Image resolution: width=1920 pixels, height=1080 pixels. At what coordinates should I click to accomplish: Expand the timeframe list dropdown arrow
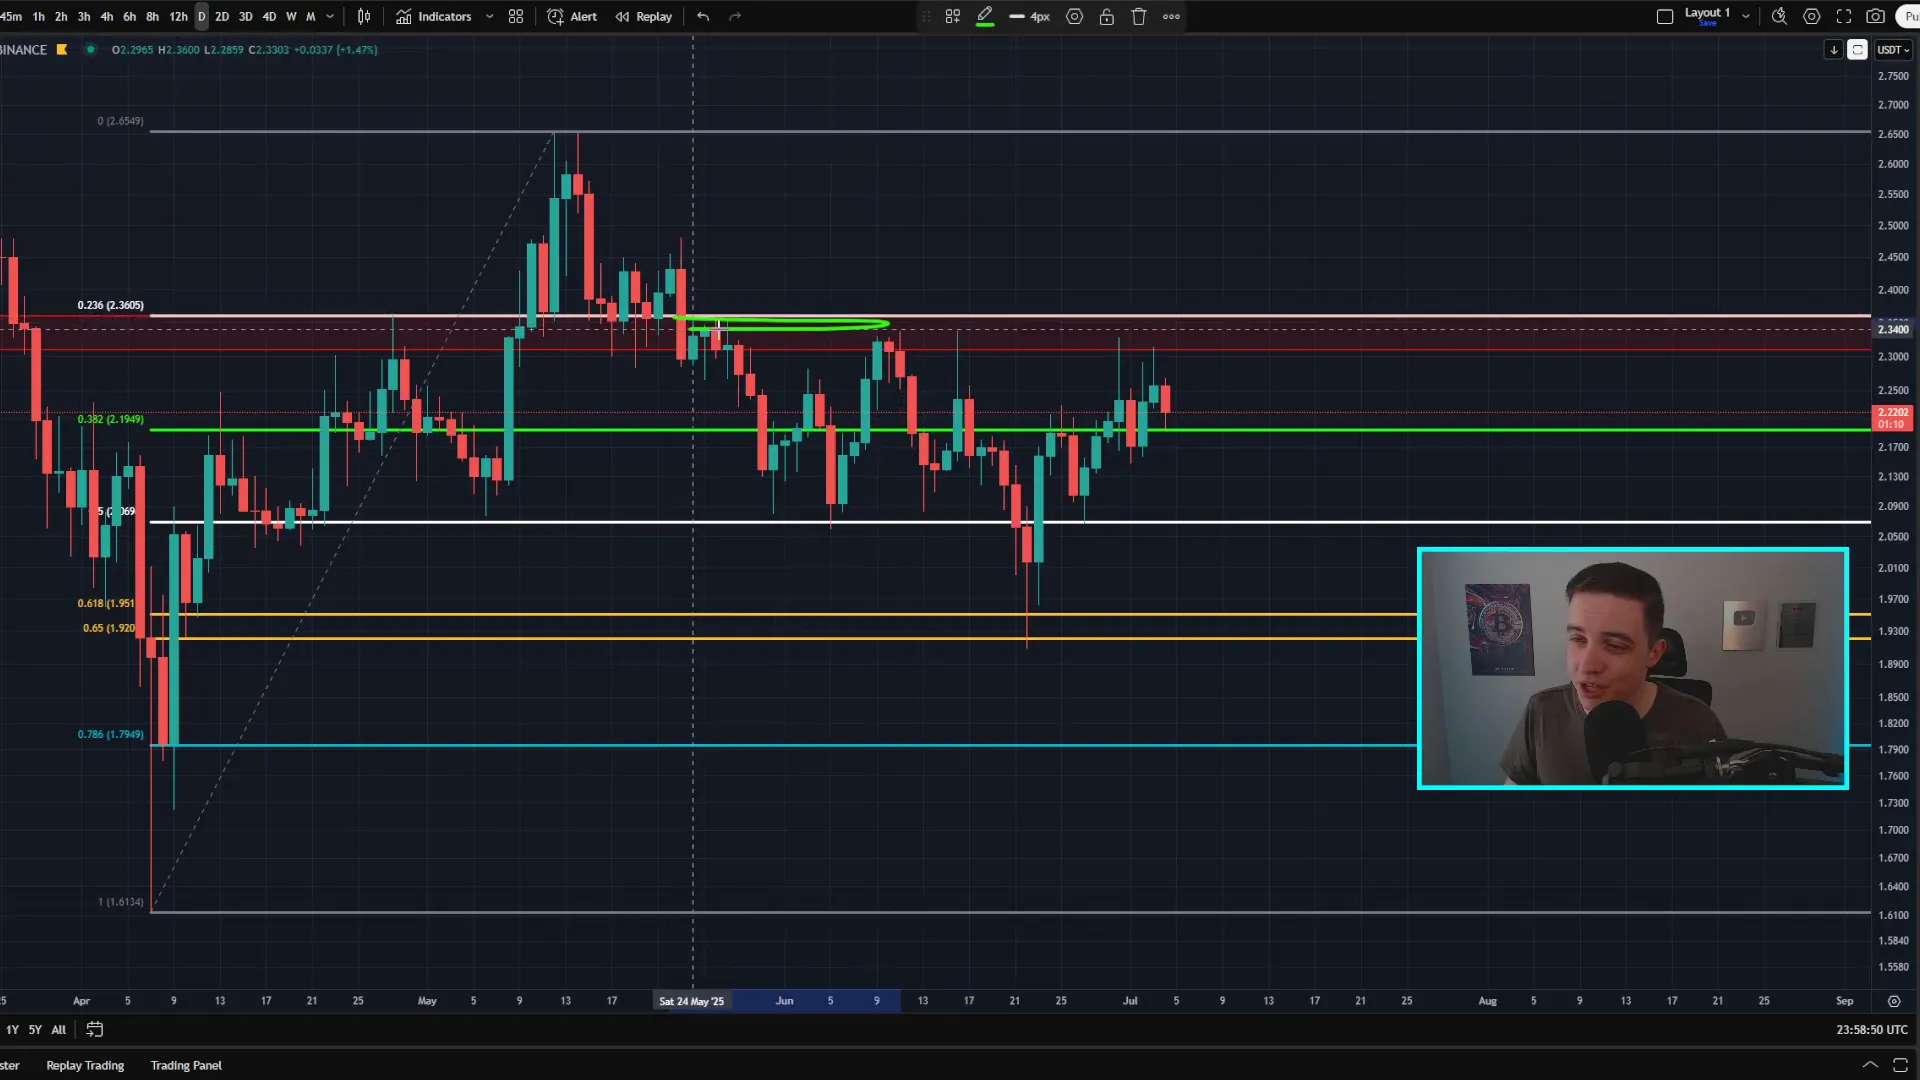click(x=330, y=16)
